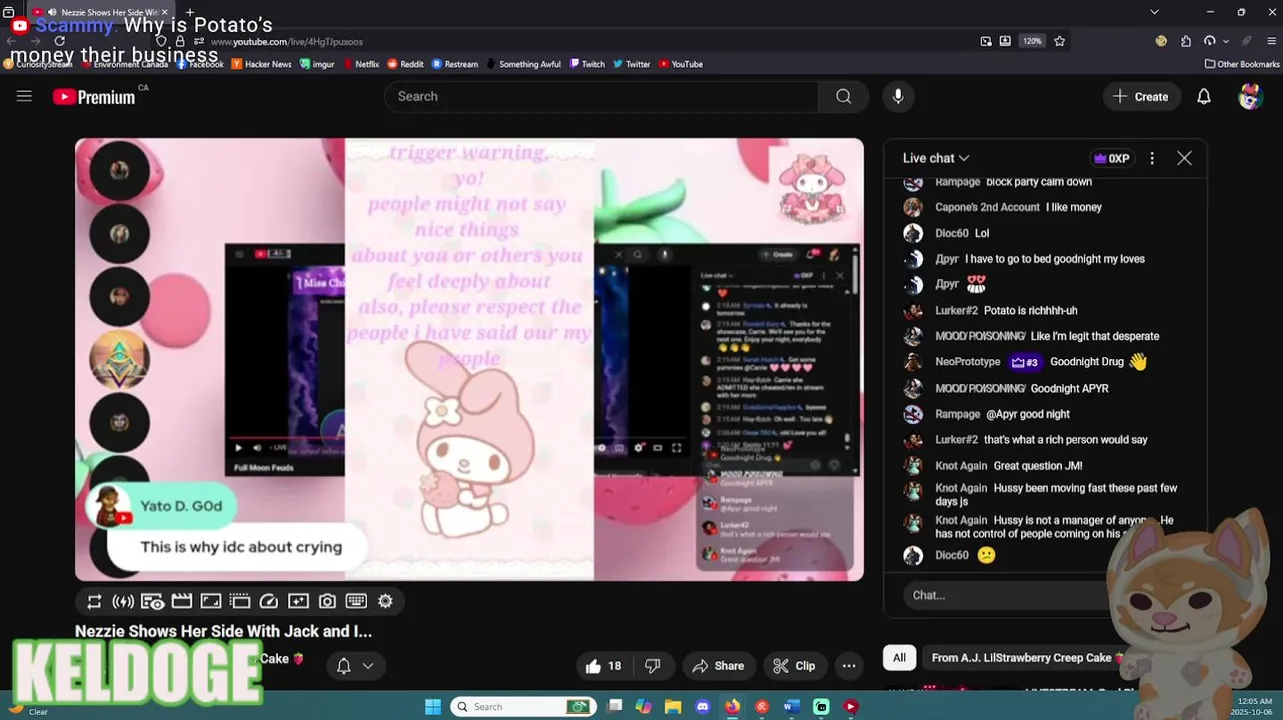
Task: Toggle cinema mode clapperboard icon
Action: (x=181, y=601)
